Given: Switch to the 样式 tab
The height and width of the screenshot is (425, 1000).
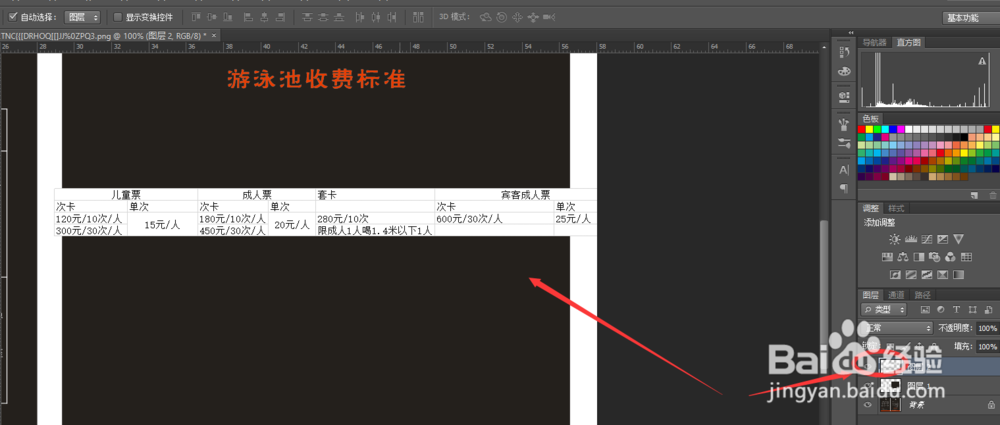Looking at the screenshot, I should point(896,209).
